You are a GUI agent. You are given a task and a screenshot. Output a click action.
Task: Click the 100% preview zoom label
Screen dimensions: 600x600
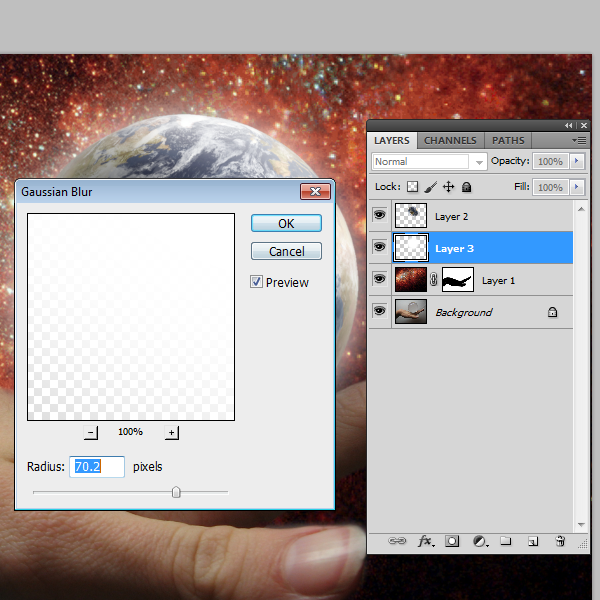tap(130, 432)
